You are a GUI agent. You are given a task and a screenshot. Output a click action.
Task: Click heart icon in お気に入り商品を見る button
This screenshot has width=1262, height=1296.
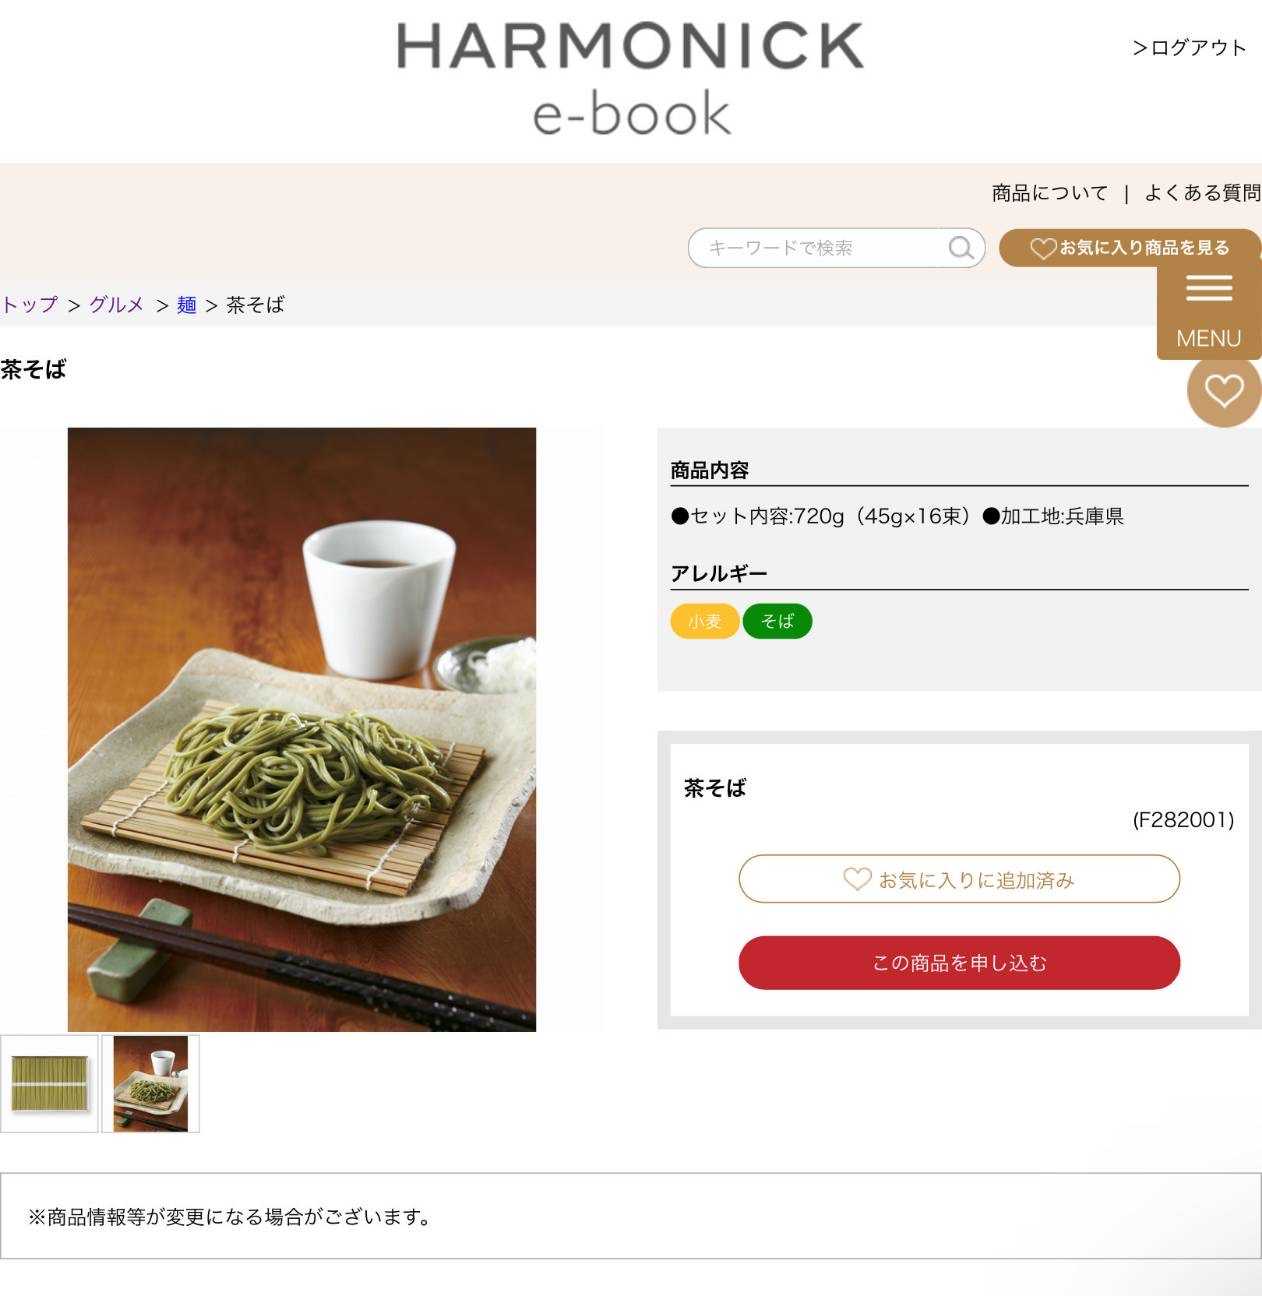pos(1043,248)
